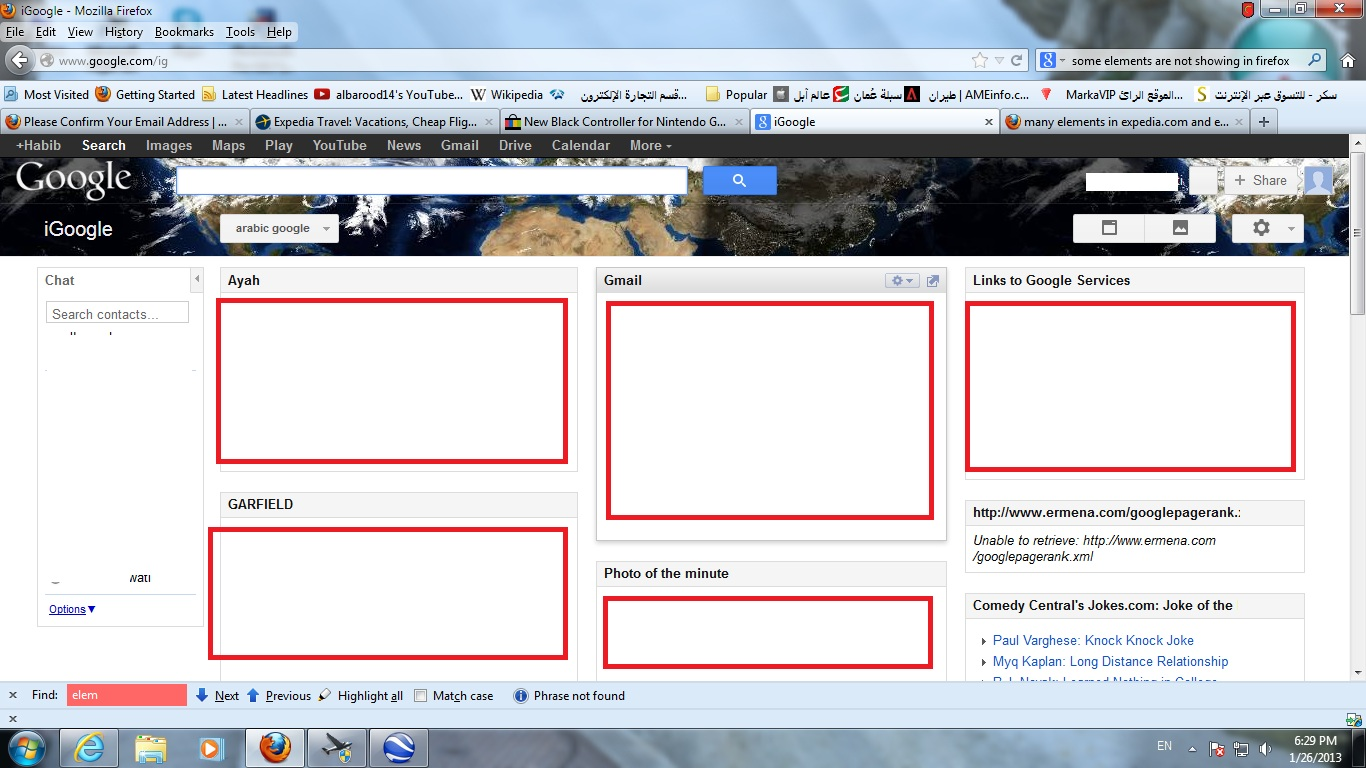Close the iGoogle tab
This screenshot has height=768, width=1366.
989,122
